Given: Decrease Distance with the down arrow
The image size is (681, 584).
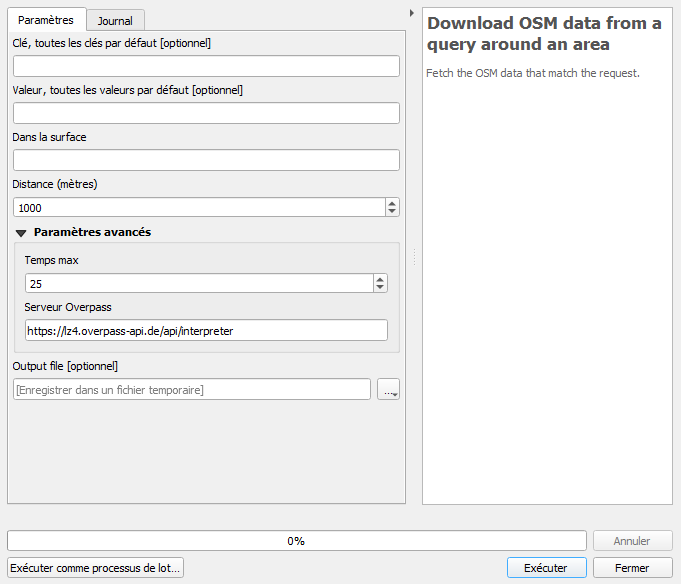Looking at the screenshot, I should pos(392,212).
